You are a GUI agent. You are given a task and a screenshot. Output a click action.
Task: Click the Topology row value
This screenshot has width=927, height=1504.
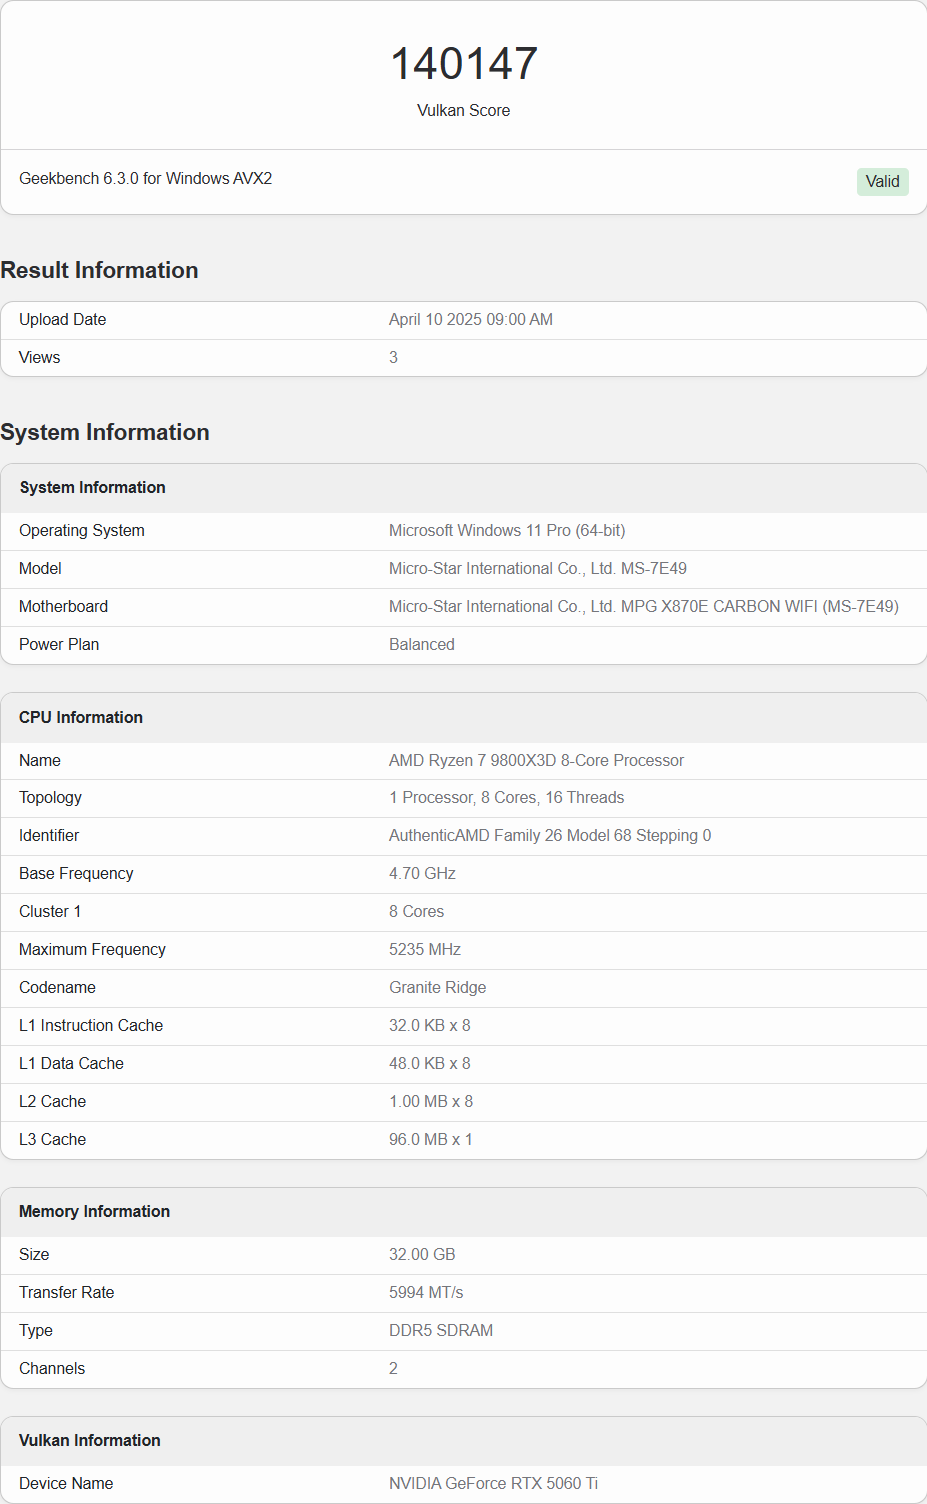click(x=506, y=797)
